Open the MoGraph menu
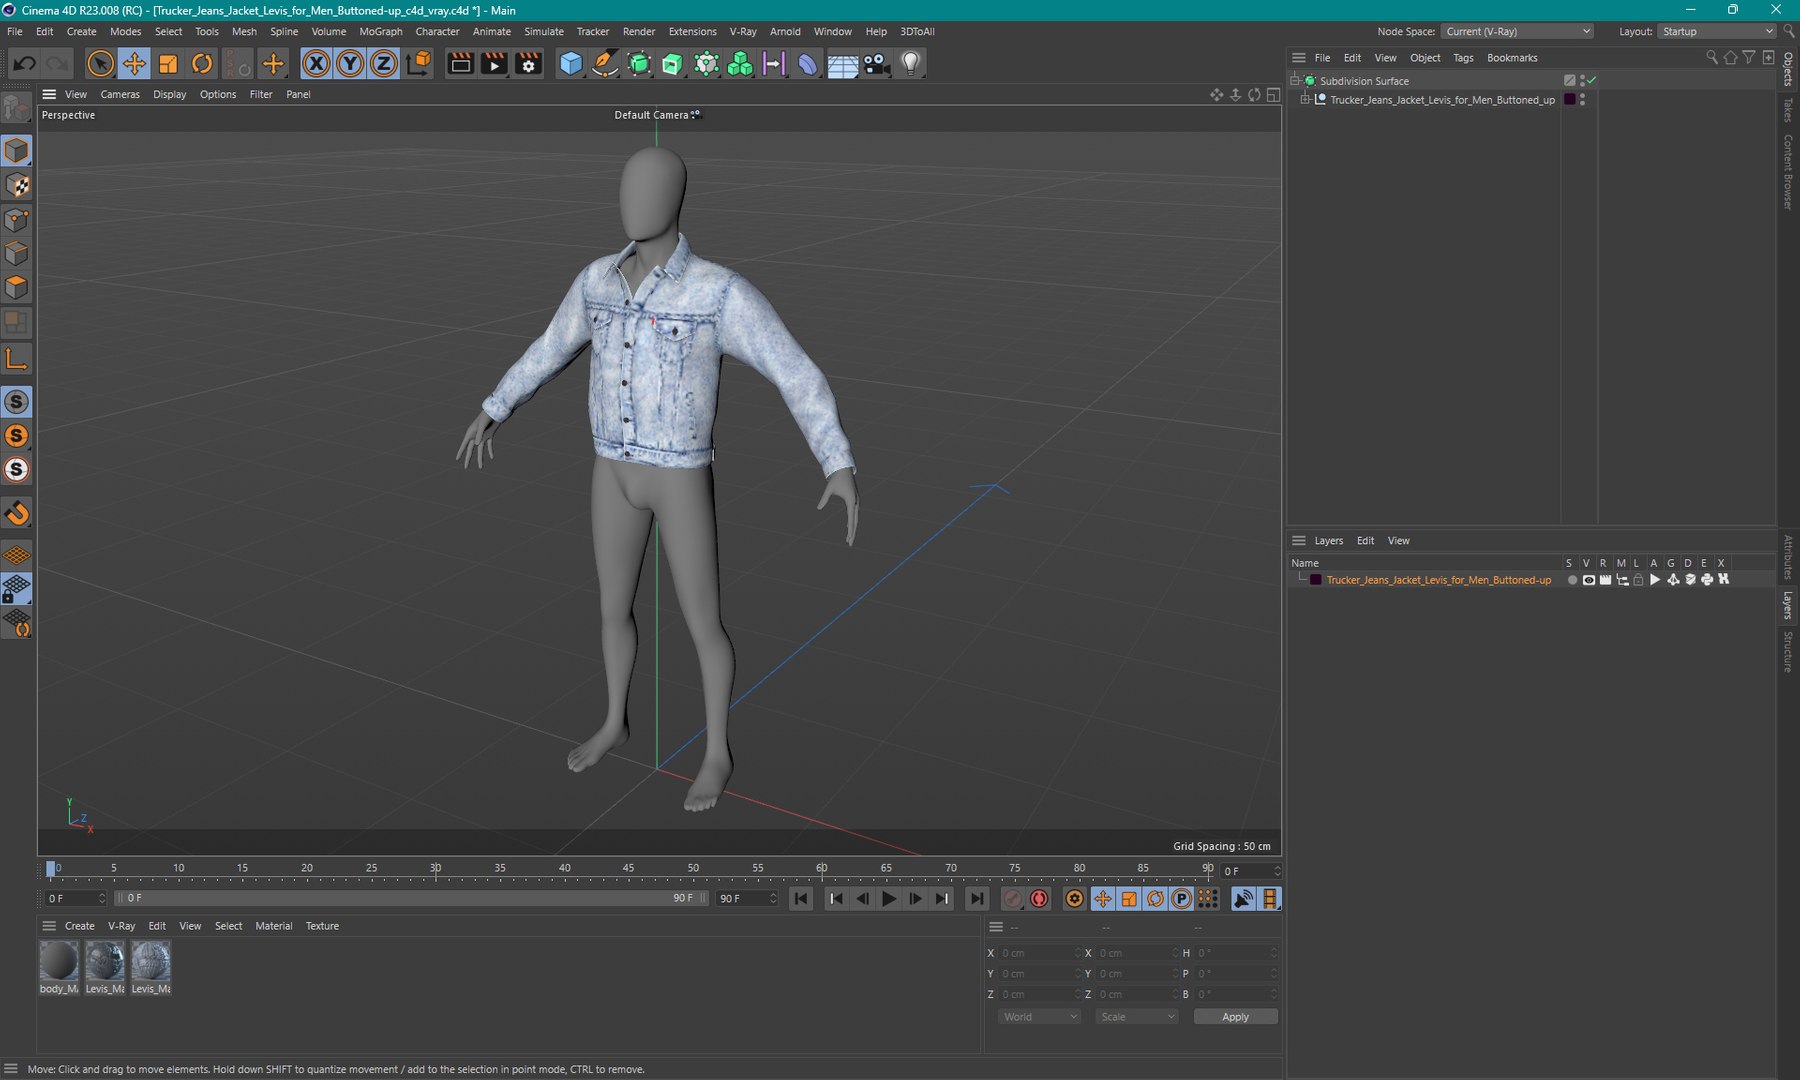The image size is (1800, 1080). pos(380,31)
